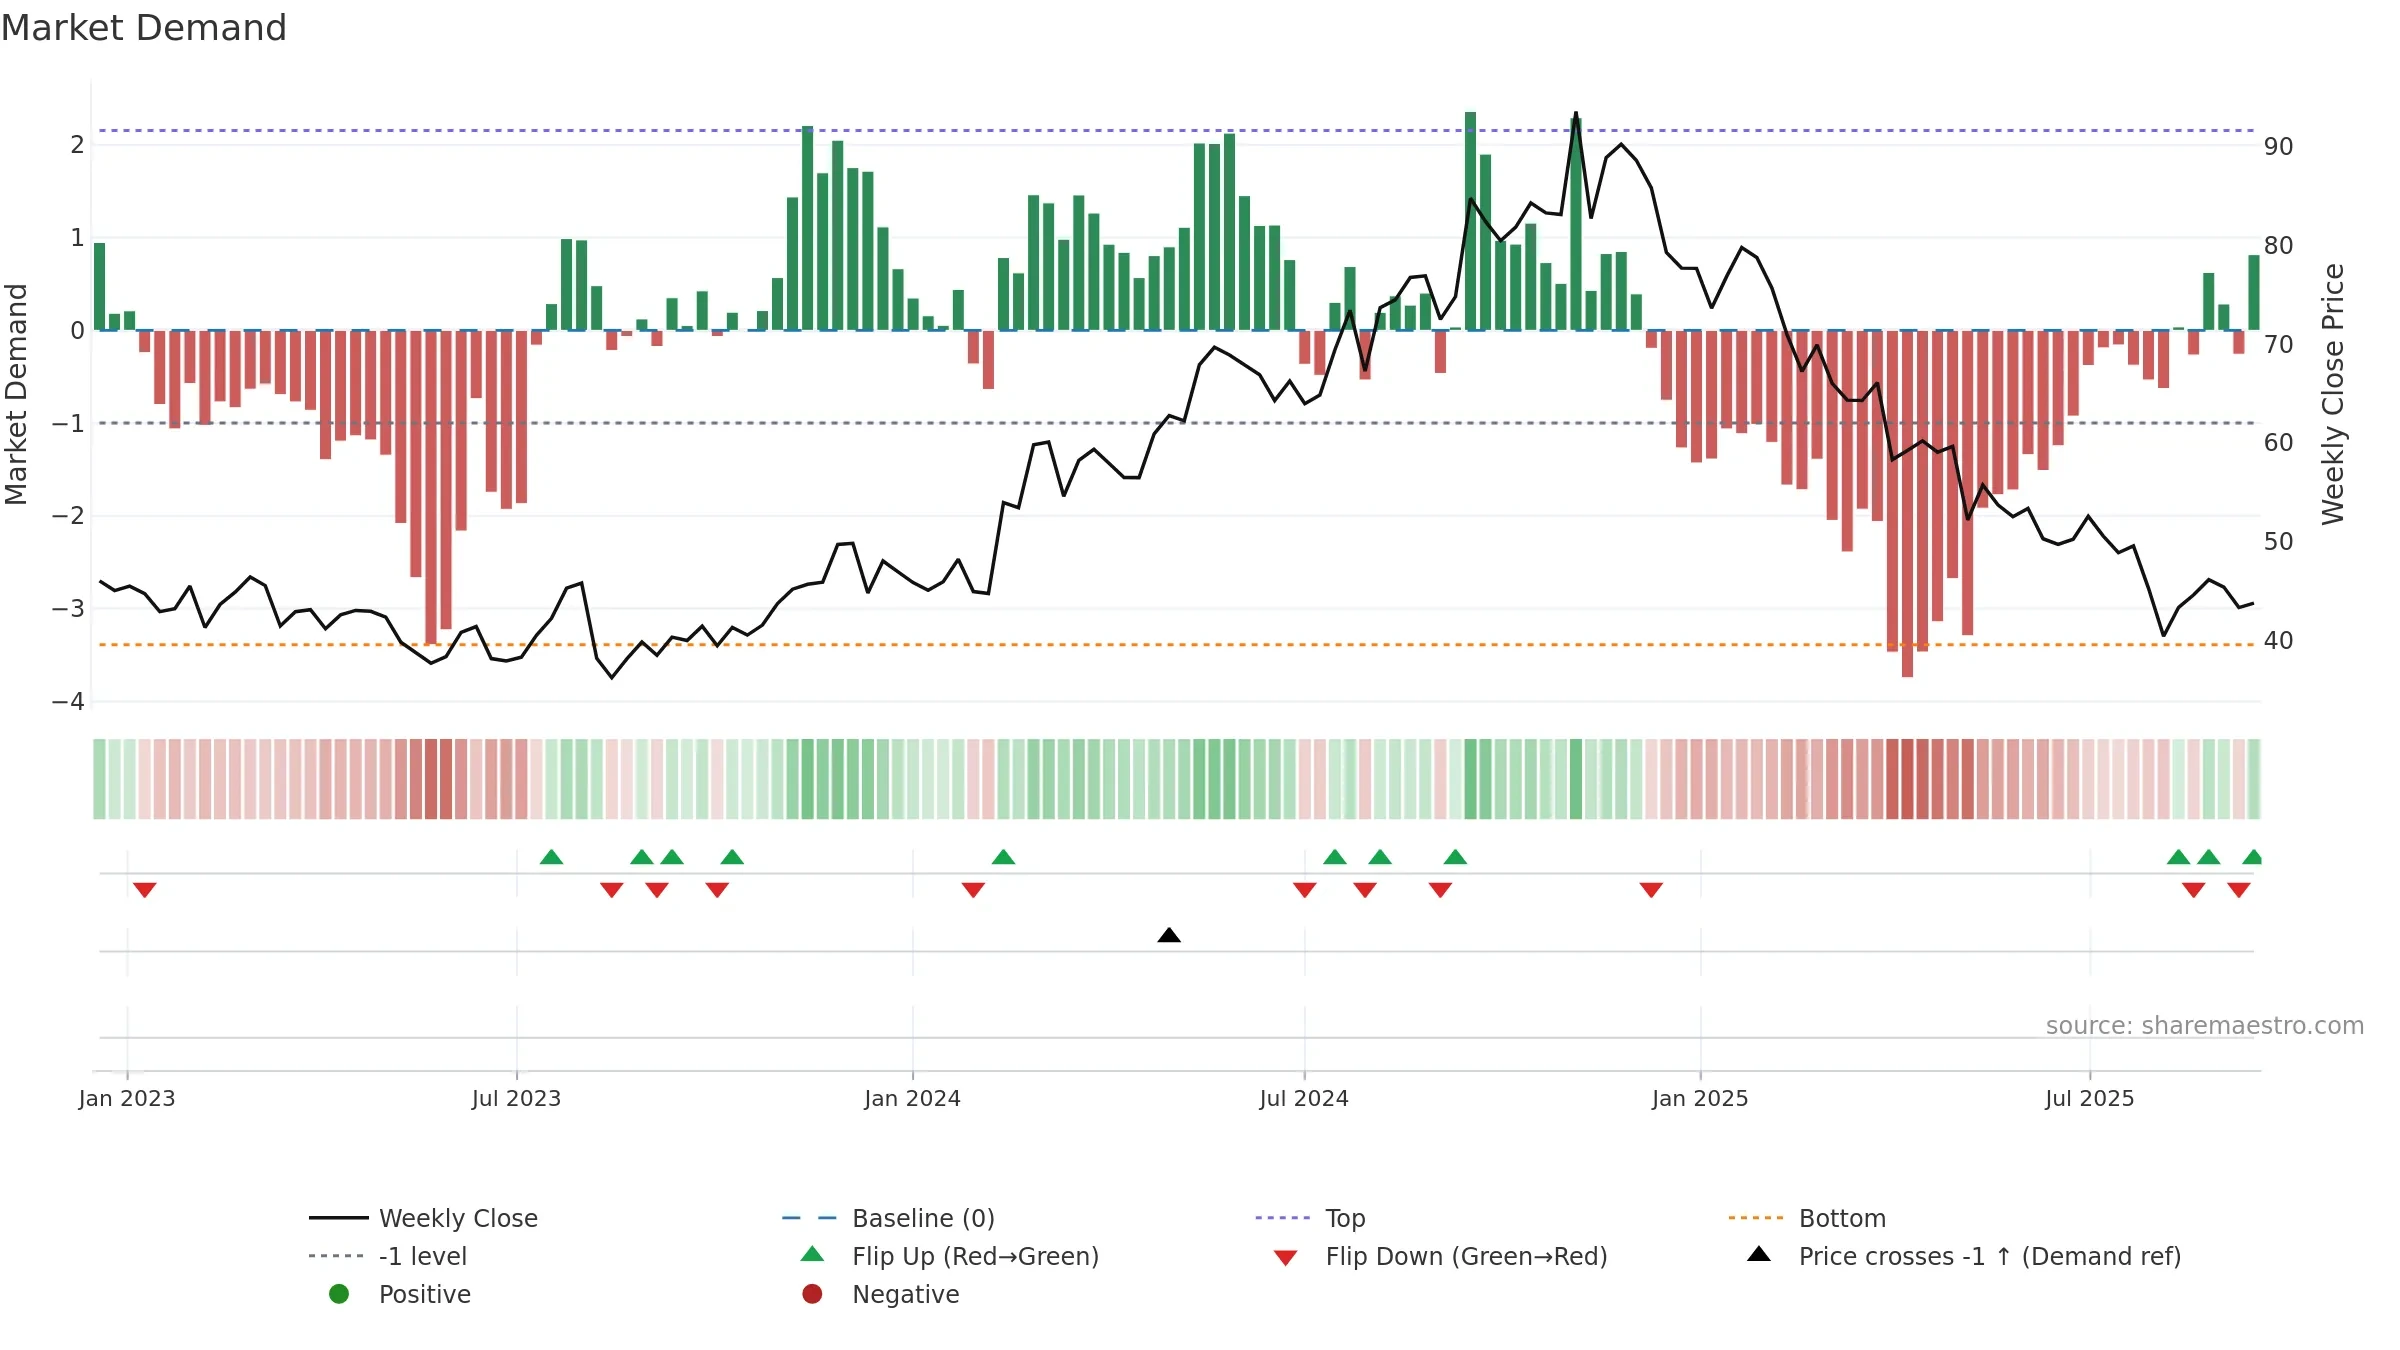This screenshot has width=2400, height=1350.
Task: Toggle the Negative legend entry
Action: 880,1294
